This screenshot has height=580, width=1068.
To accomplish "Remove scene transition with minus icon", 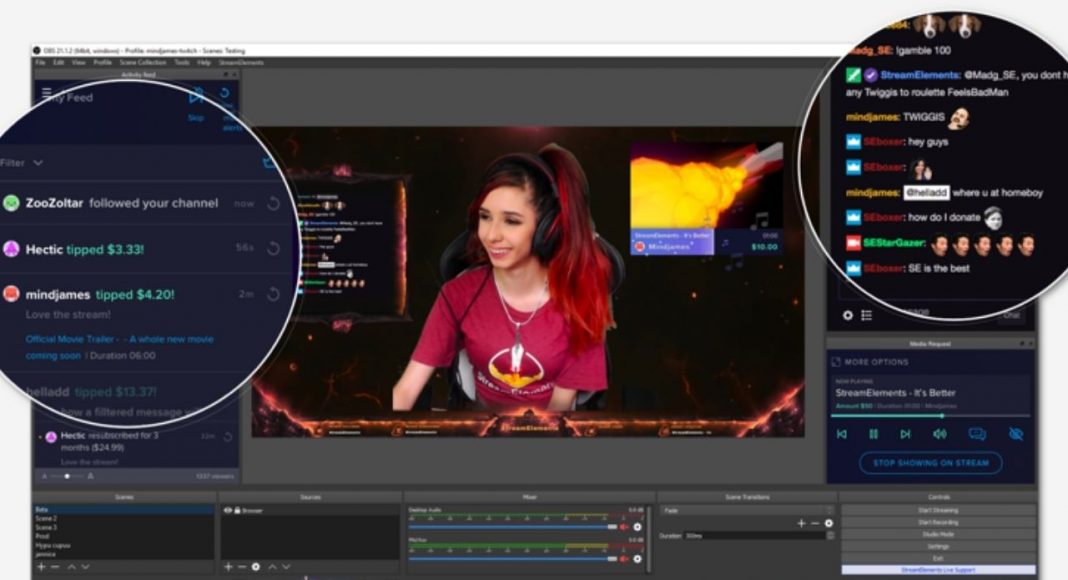I will point(815,523).
